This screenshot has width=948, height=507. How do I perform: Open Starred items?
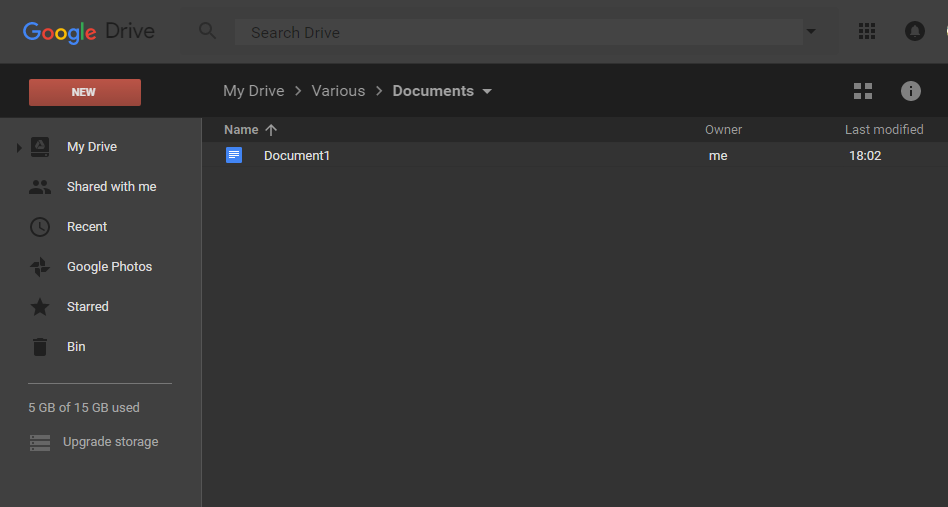tap(88, 306)
